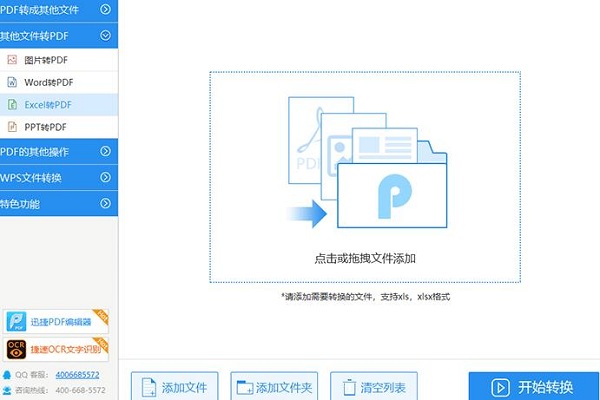Click the 捷速OCR文字识别 eye icon

pos(17,348)
